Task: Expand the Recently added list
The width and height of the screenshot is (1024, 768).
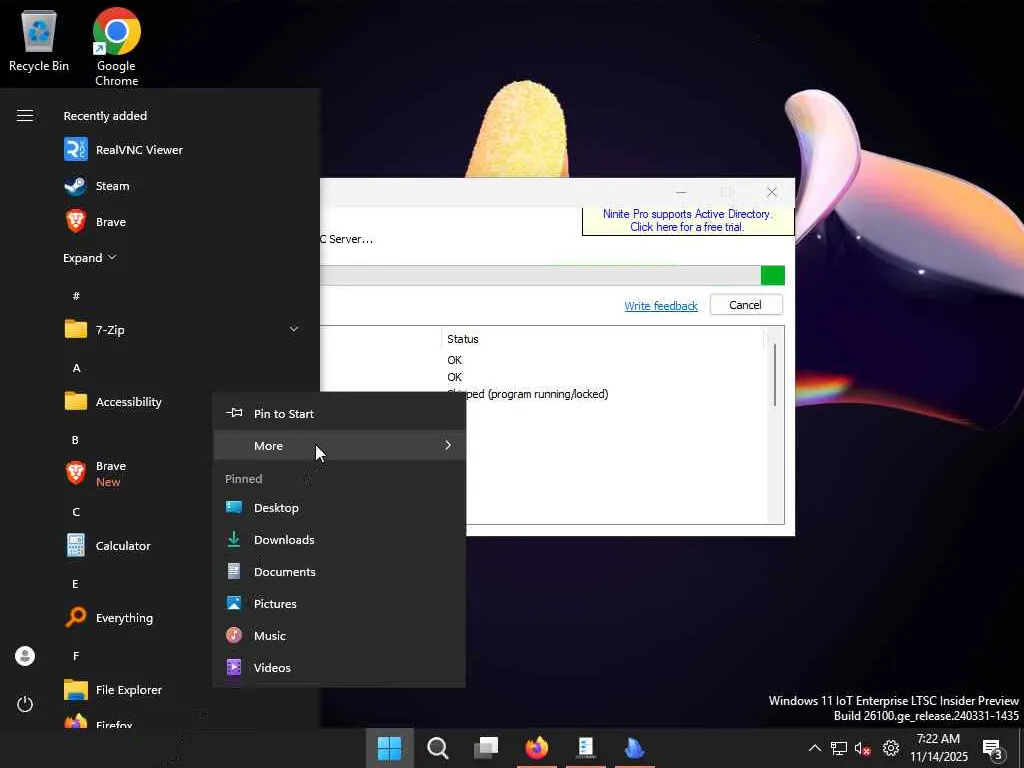Action: 89,258
